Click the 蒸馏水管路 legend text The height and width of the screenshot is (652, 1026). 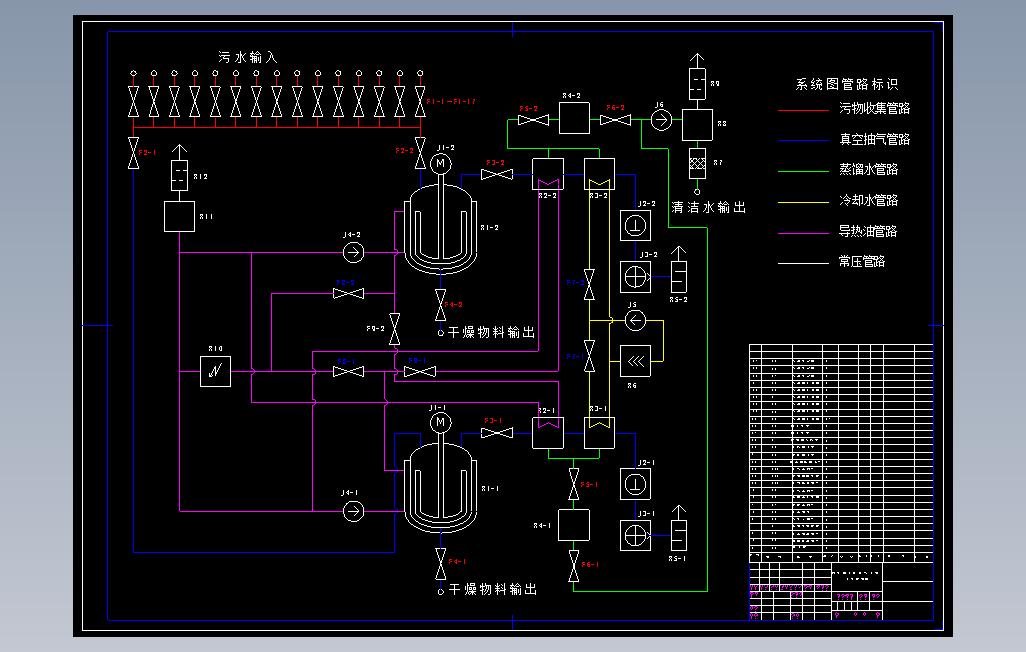(868, 170)
